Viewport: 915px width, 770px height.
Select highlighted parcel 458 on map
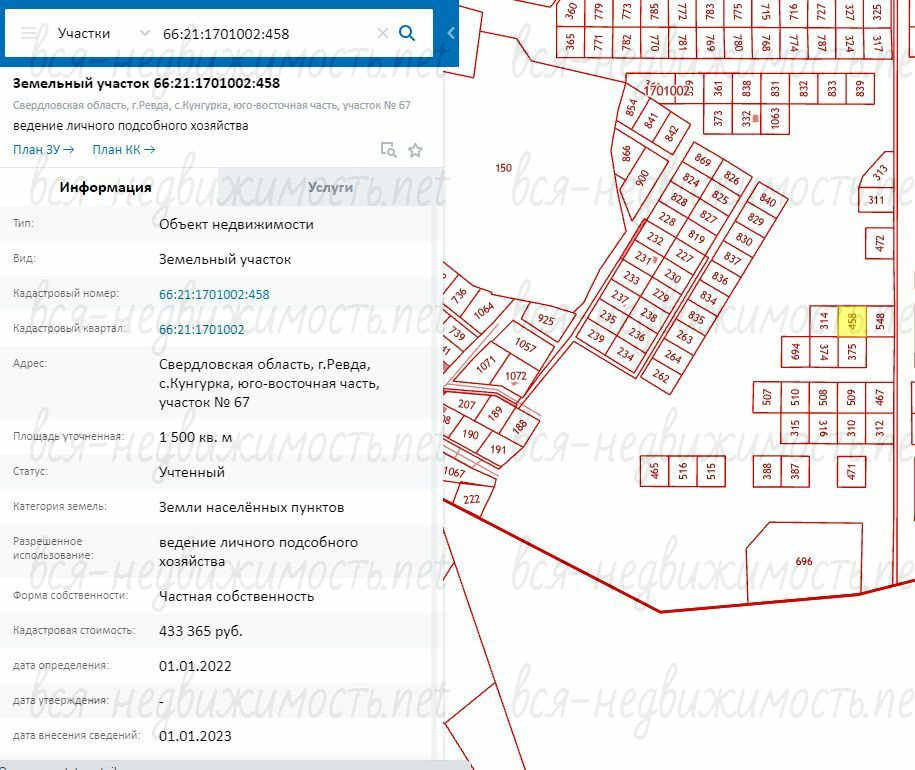tap(852, 321)
